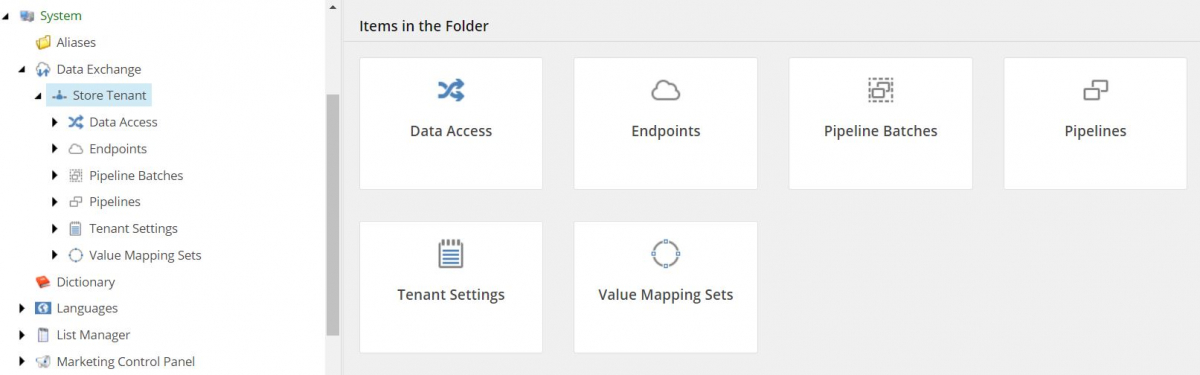The width and height of the screenshot is (1200, 375).
Task: Click the content tree vertical scrollbar
Action: (x=333, y=215)
